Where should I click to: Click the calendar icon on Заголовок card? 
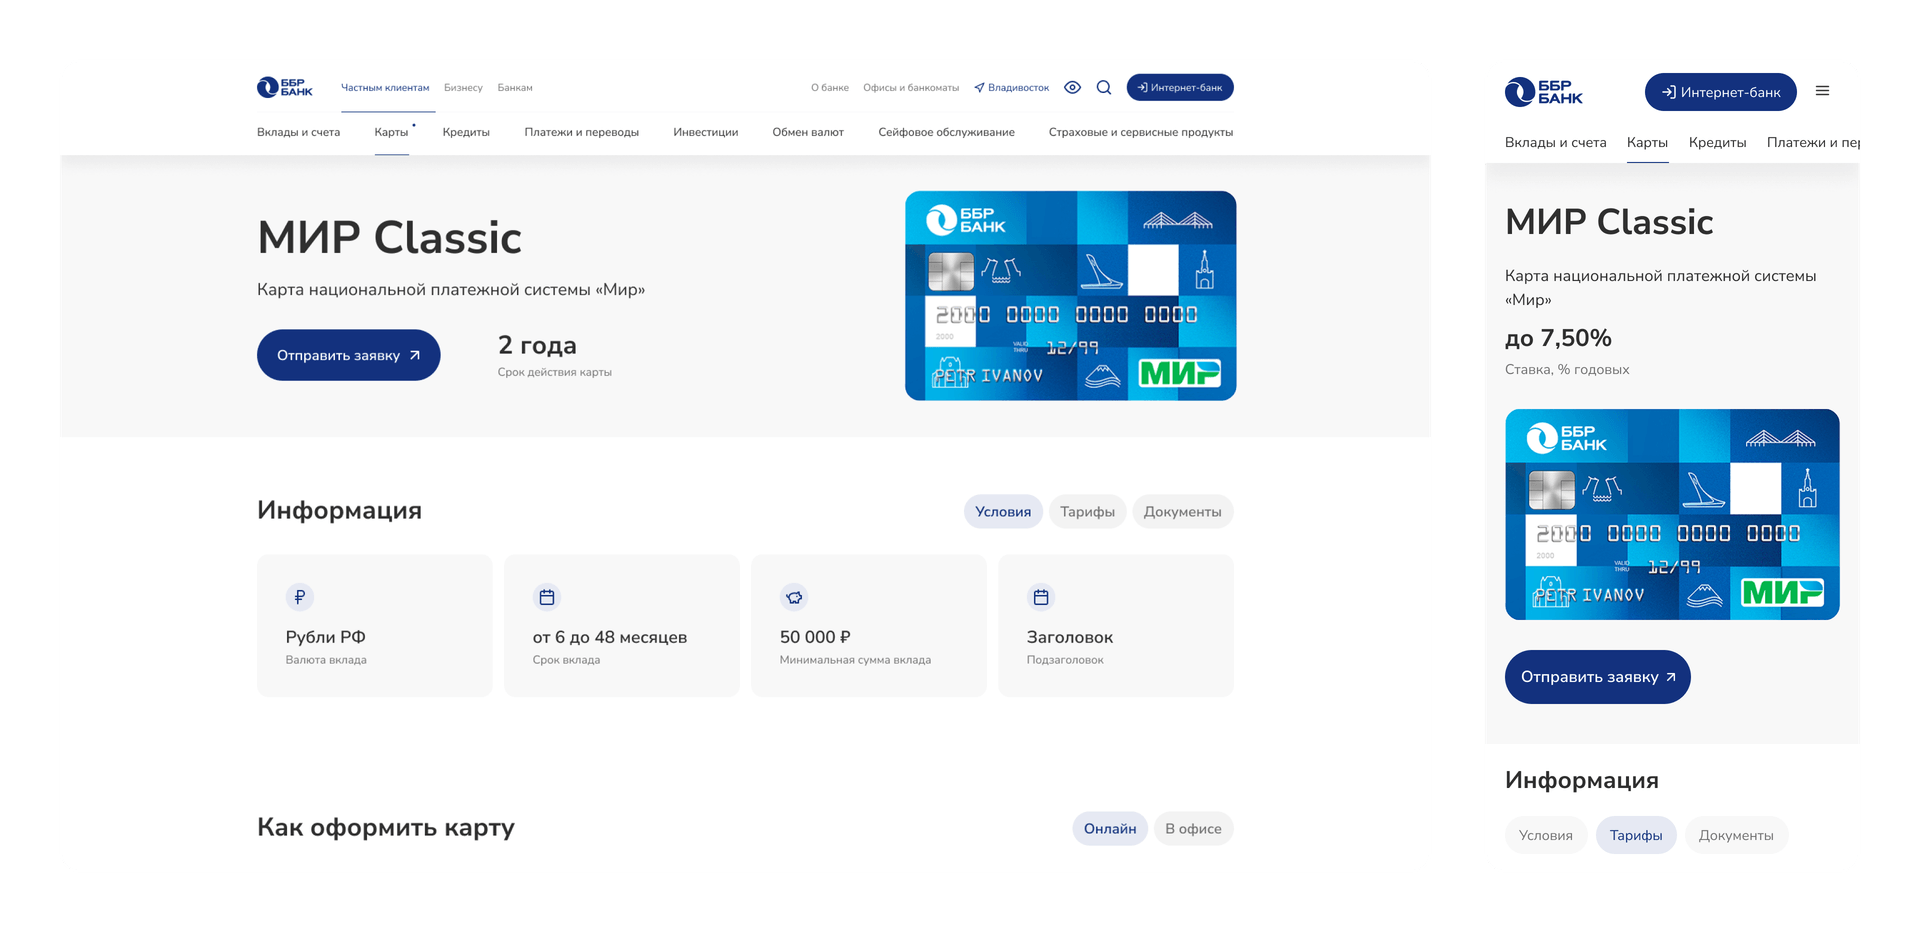(x=1042, y=597)
